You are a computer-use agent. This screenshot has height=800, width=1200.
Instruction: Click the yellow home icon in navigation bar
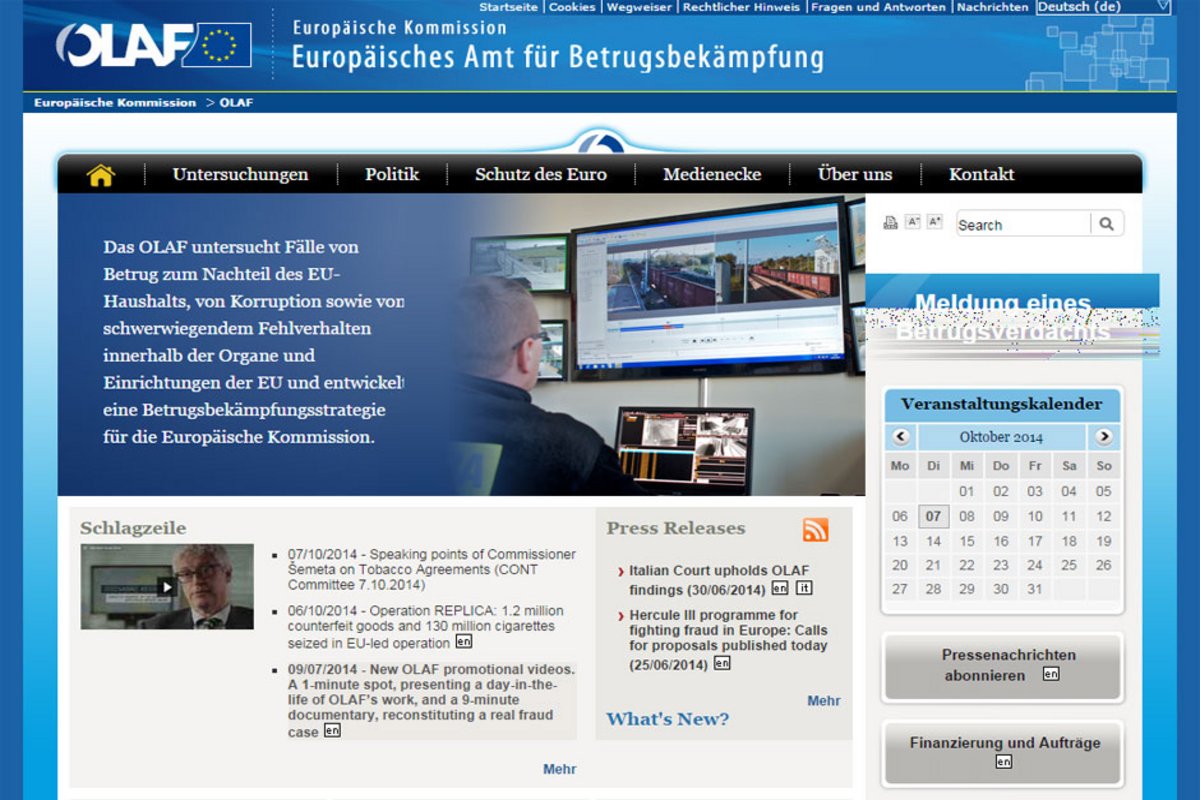(101, 175)
